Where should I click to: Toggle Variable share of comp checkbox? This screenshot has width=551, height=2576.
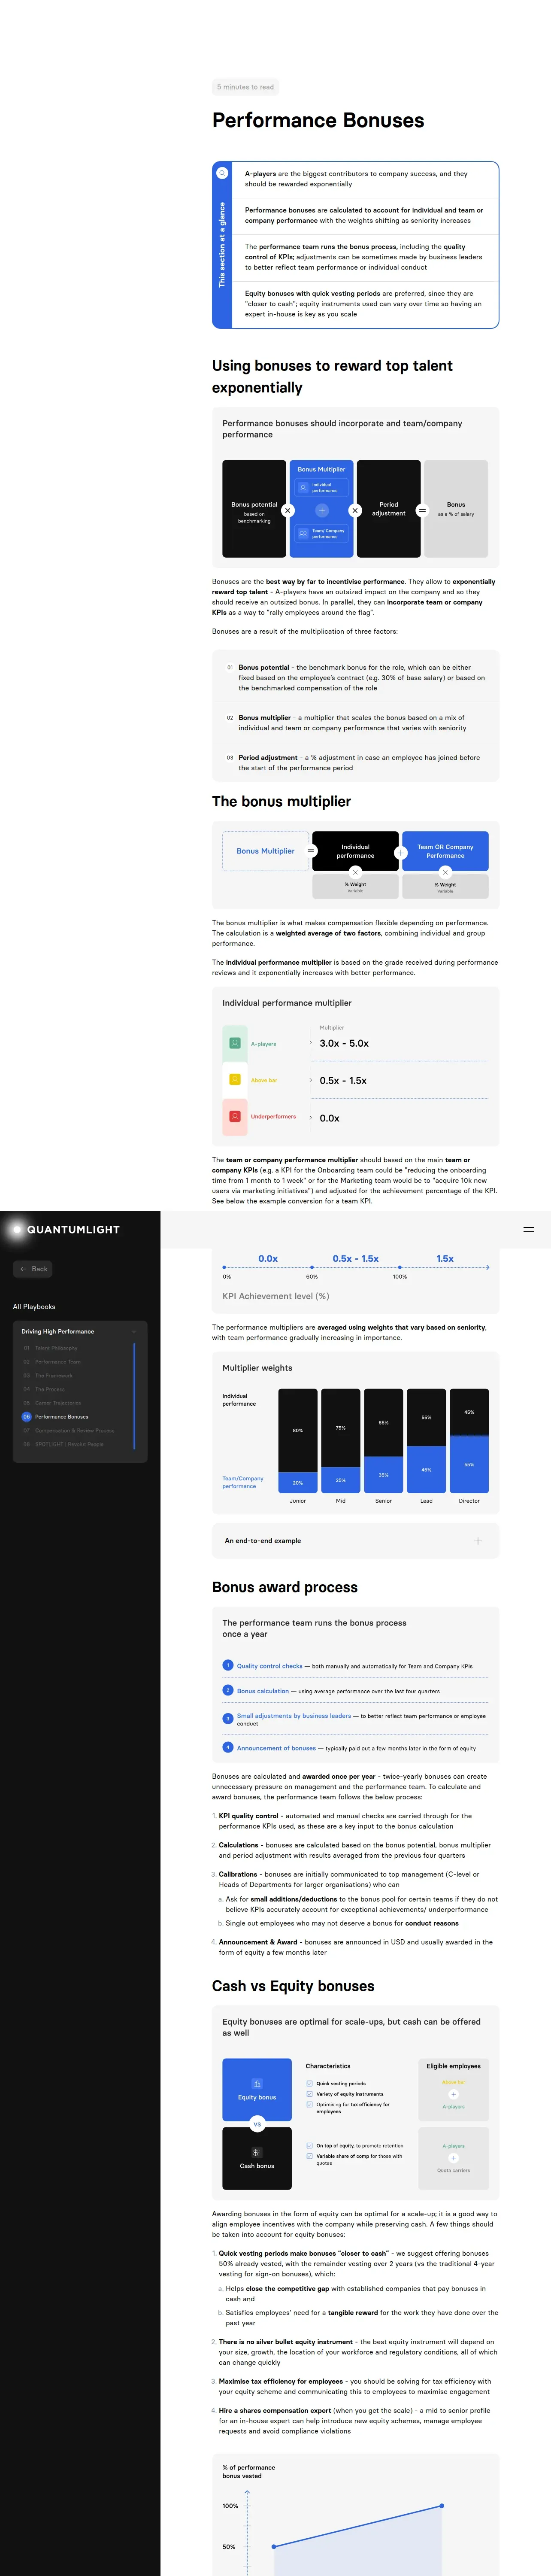pos(309,2156)
